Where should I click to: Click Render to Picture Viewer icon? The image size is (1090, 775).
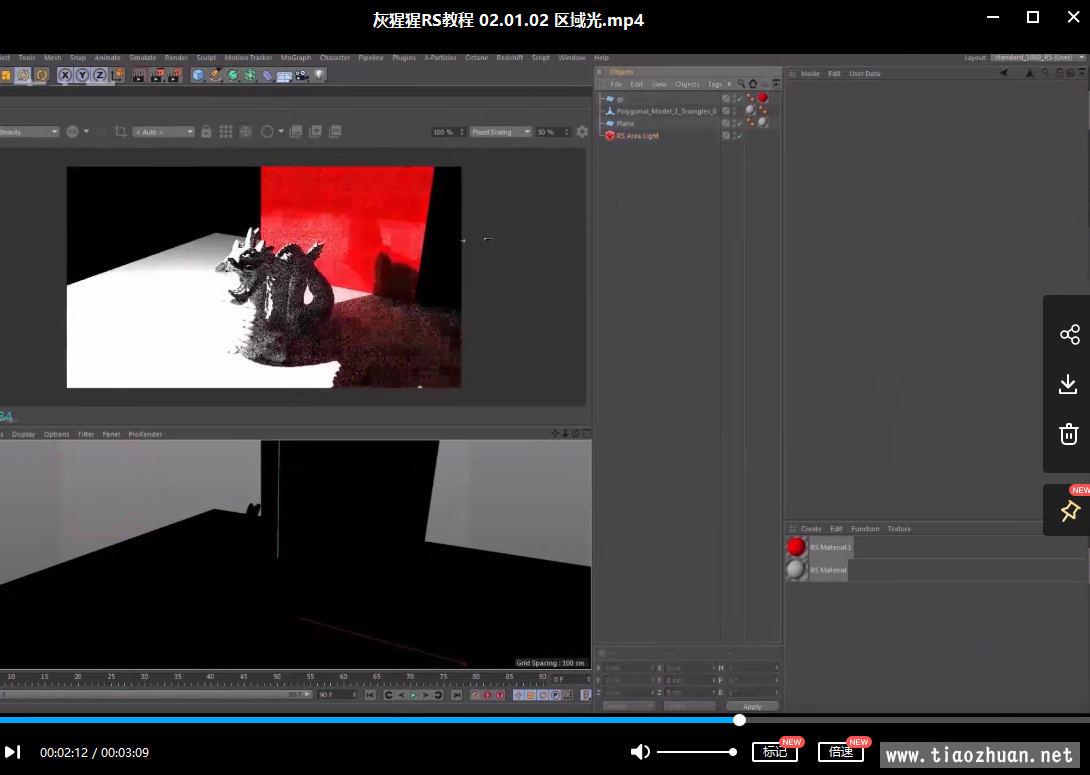click(156, 75)
